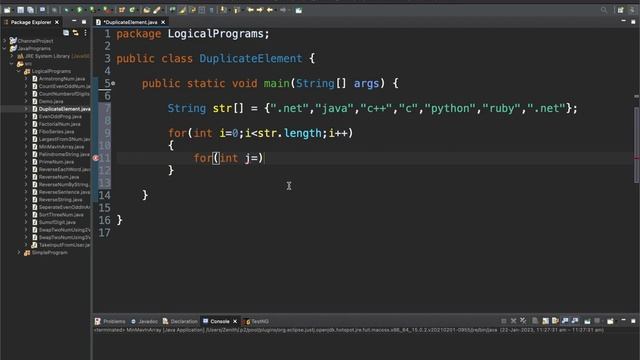Click the Search flashlight toolbar icon
Screen dimensions: 640x360
[157, 10]
